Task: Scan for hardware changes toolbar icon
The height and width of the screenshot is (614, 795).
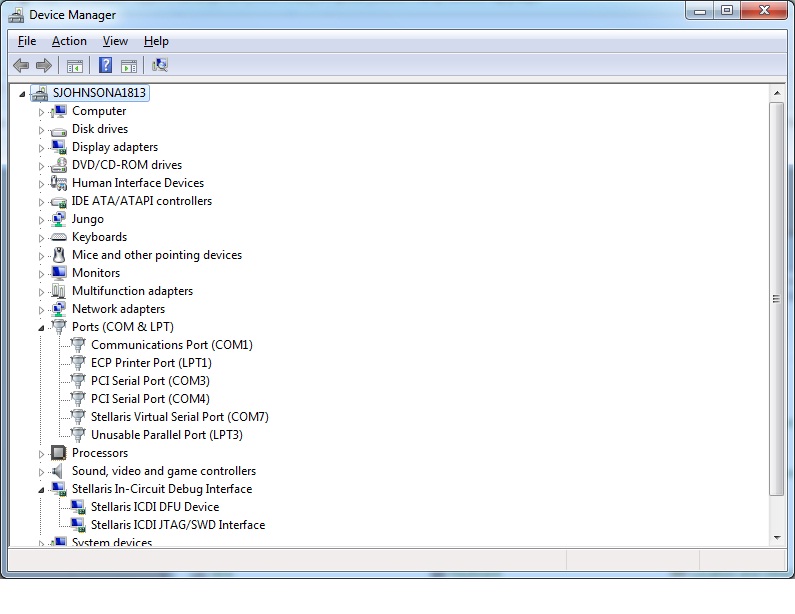Action: 160,65
